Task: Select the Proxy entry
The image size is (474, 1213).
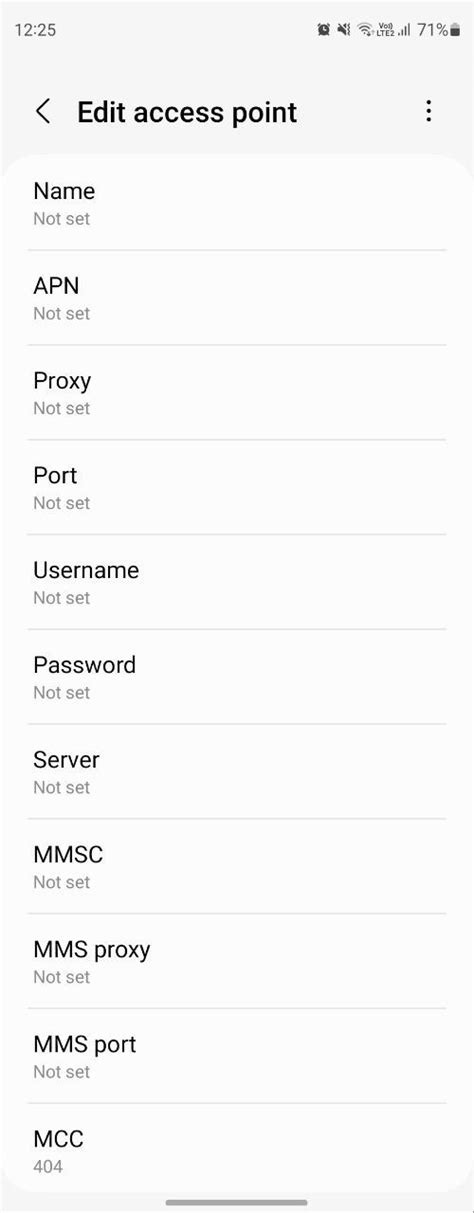Action: 237,393
